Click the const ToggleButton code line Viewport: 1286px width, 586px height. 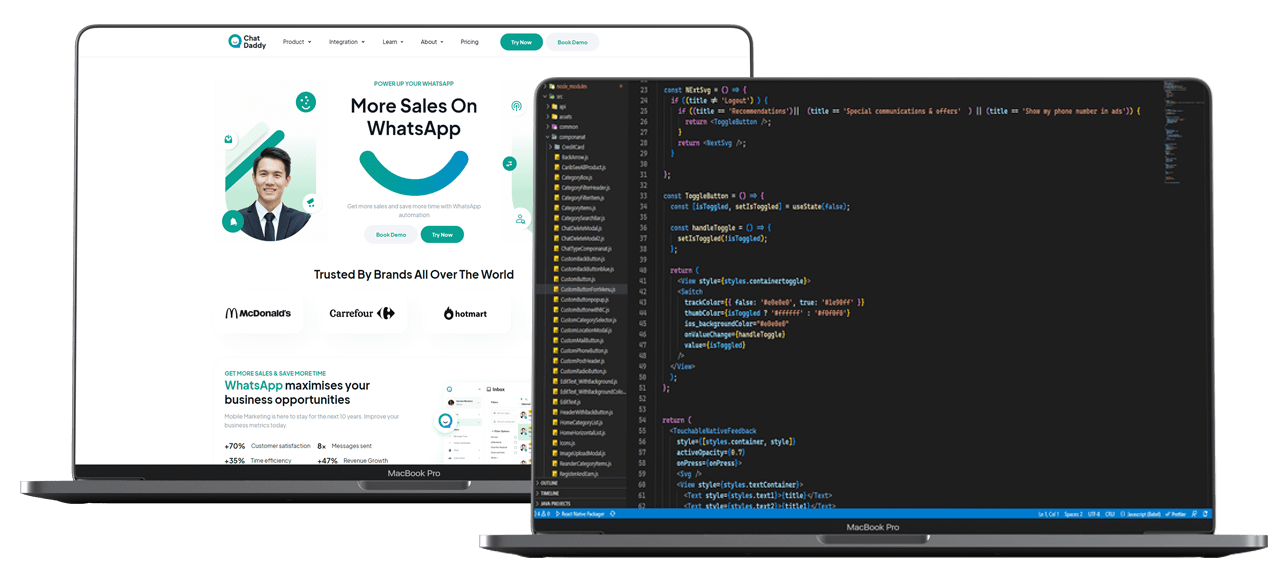coord(713,196)
